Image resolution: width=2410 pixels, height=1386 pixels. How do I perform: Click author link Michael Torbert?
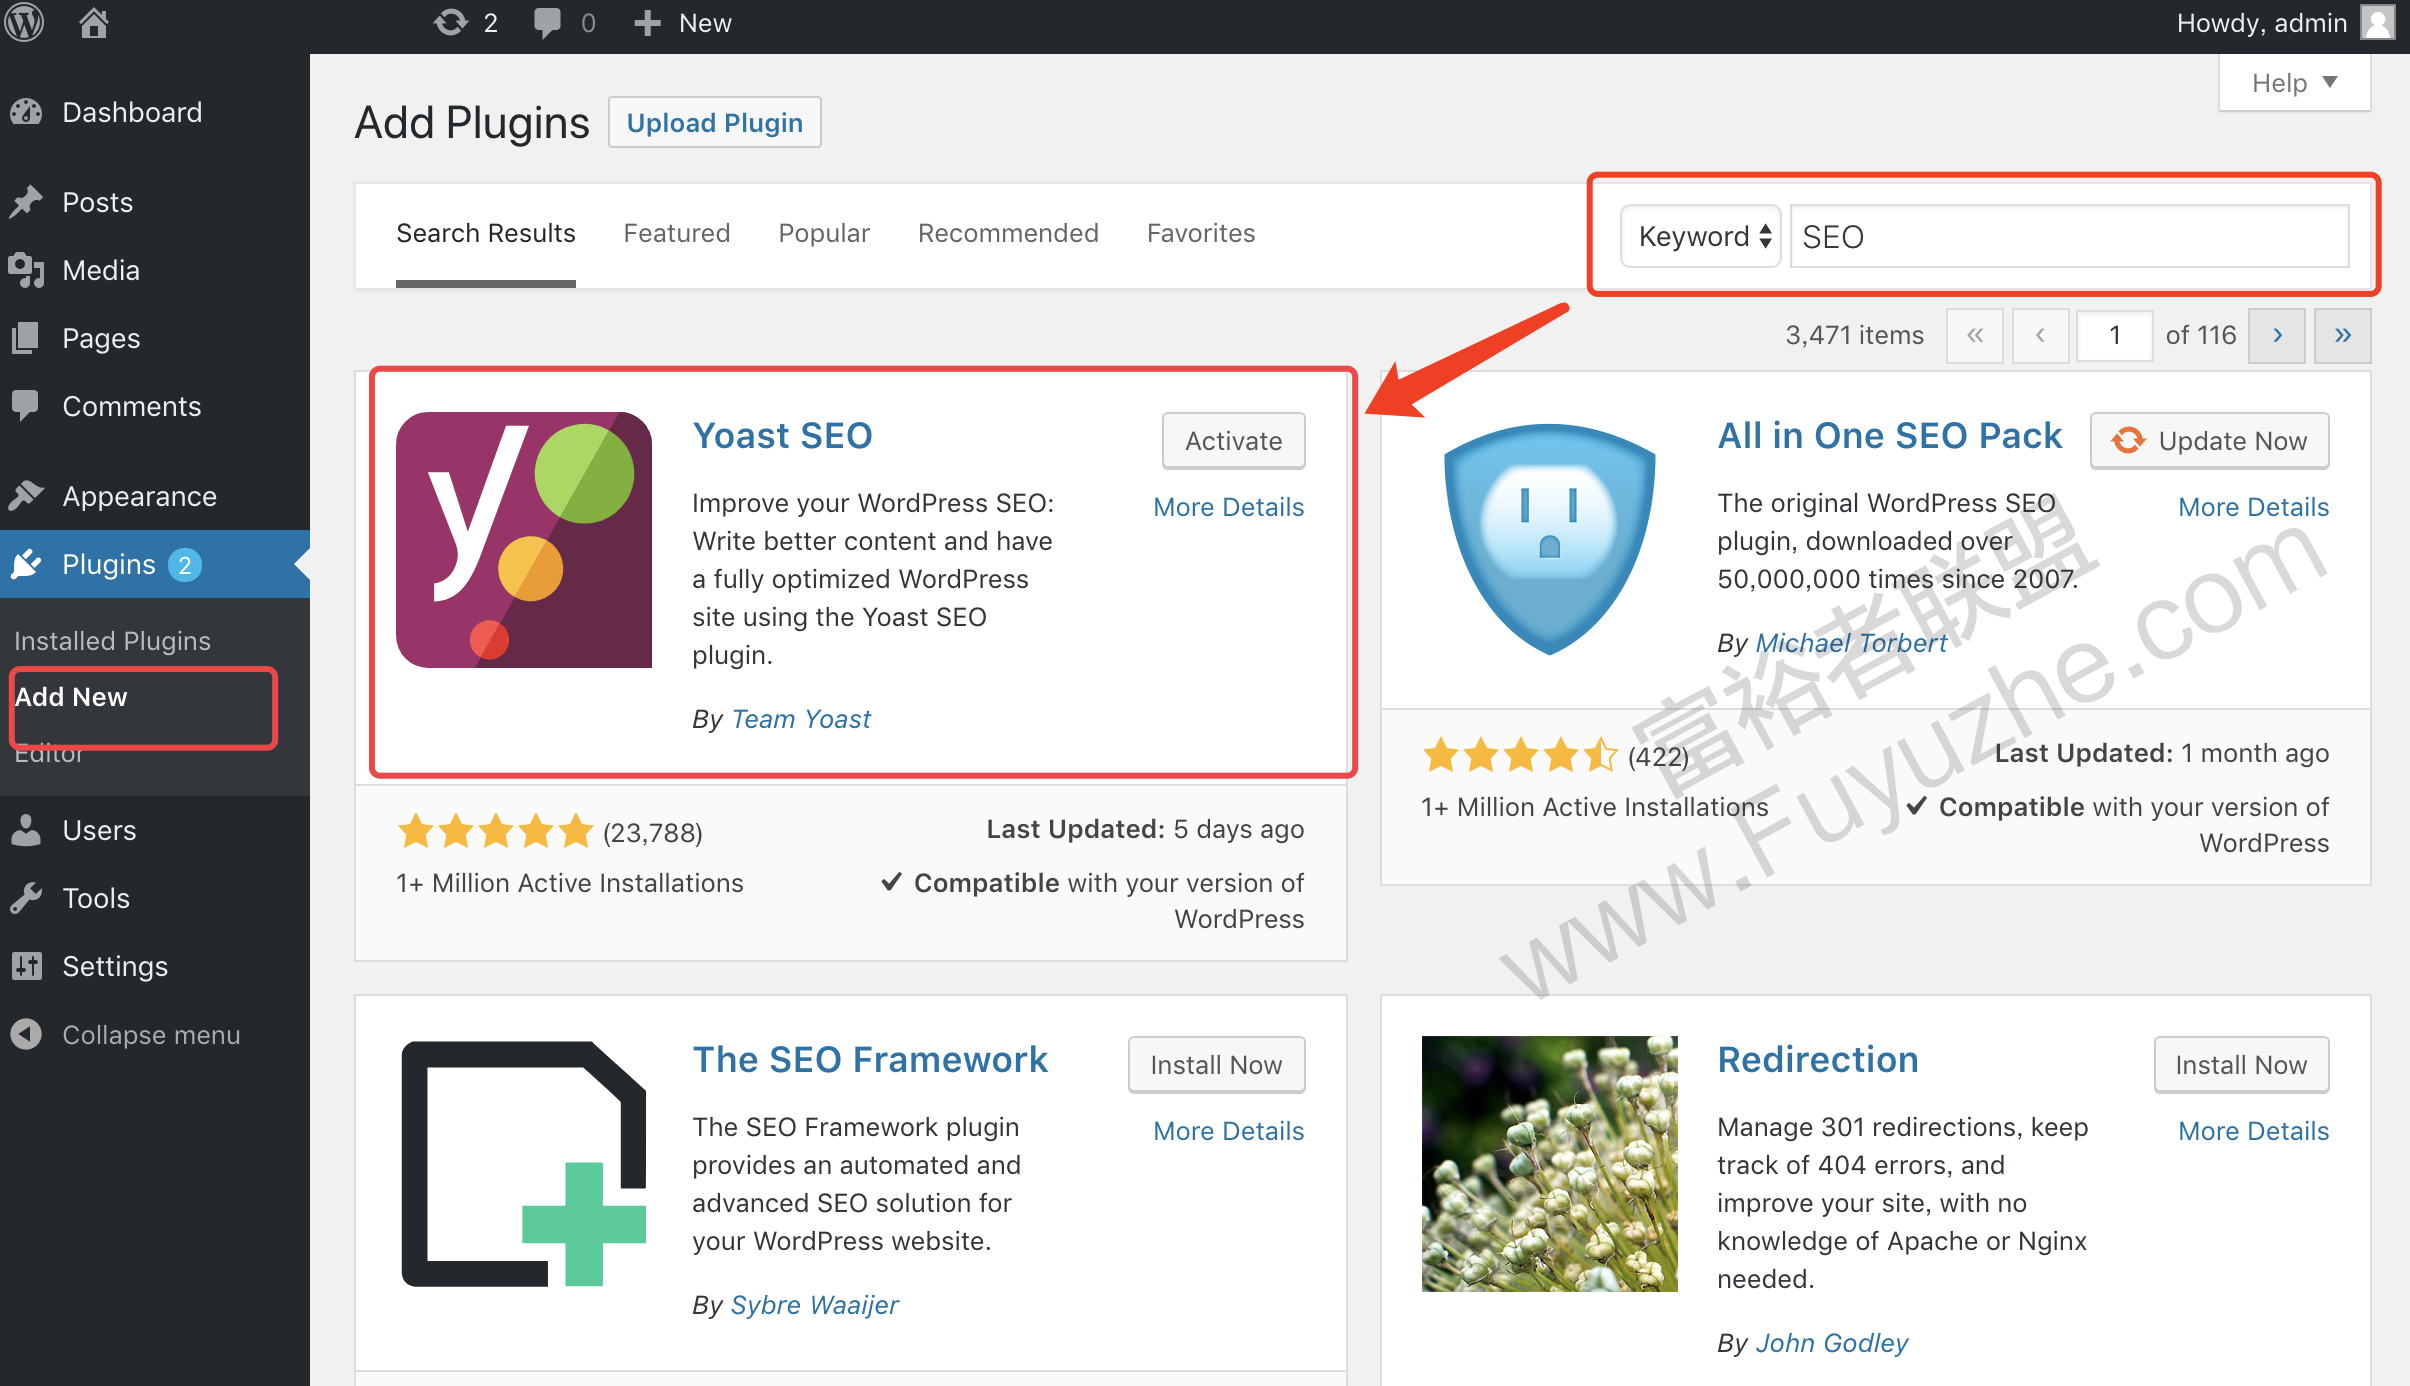[x=1851, y=643]
